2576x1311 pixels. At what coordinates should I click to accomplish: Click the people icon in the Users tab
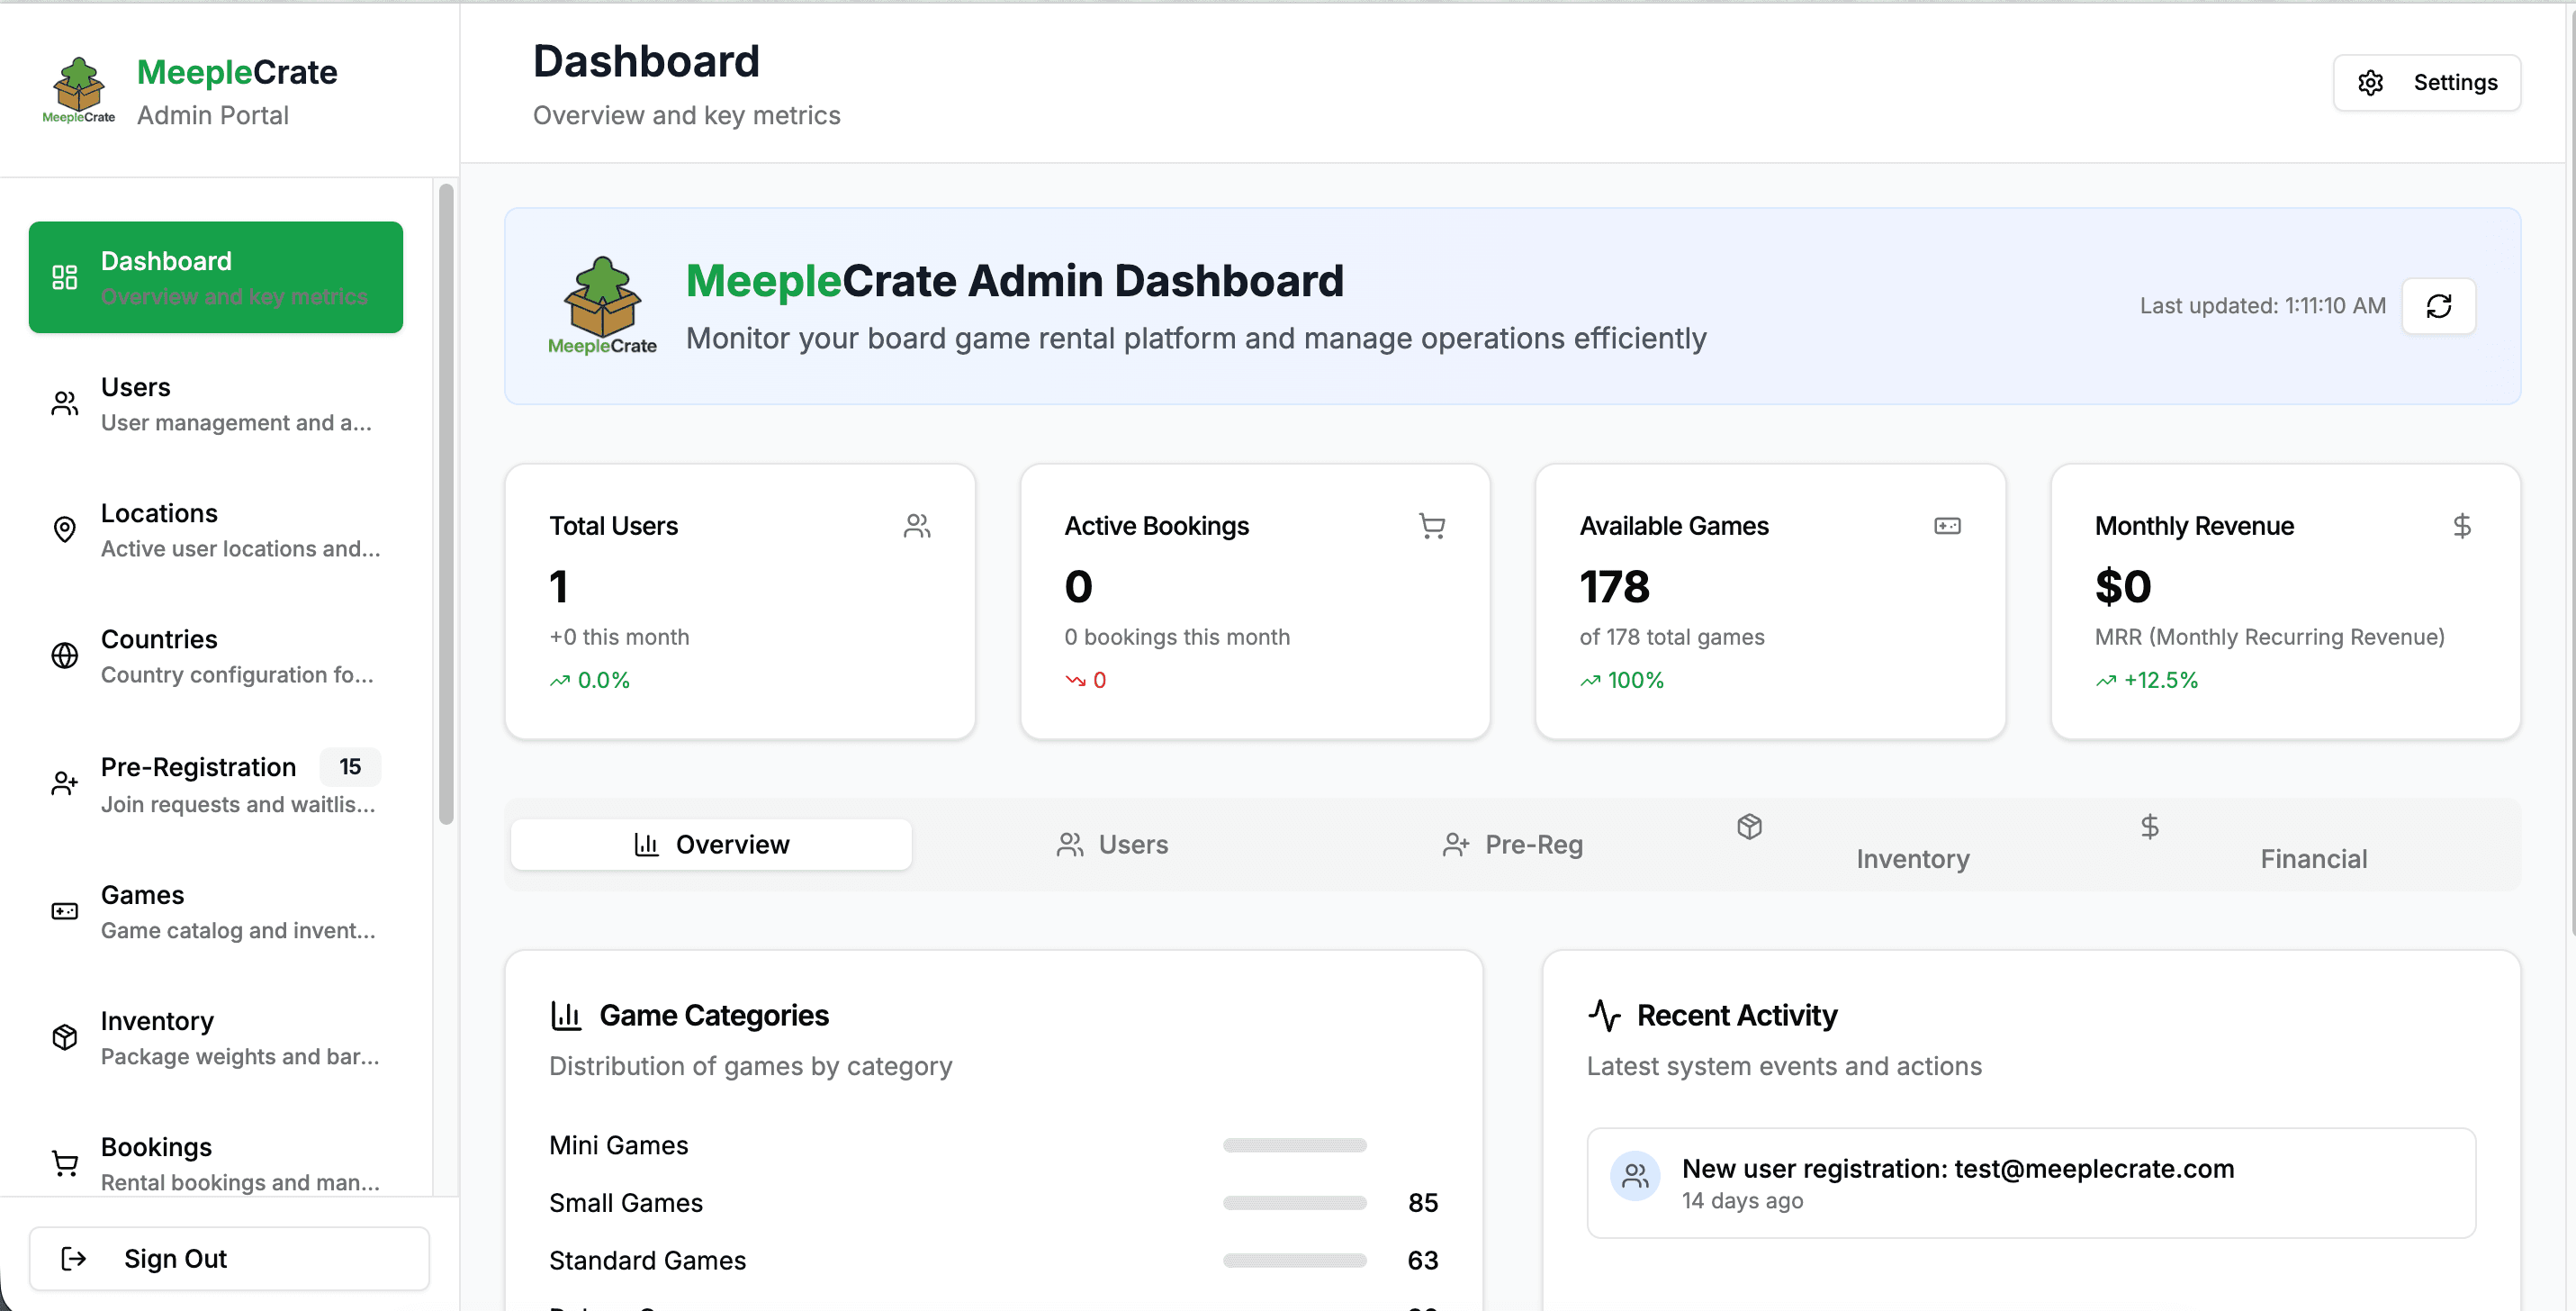click(1070, 845)
